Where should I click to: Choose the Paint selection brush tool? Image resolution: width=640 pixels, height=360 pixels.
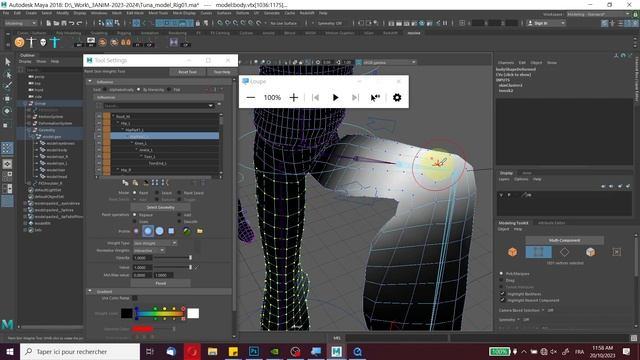(x=8, y=86)
